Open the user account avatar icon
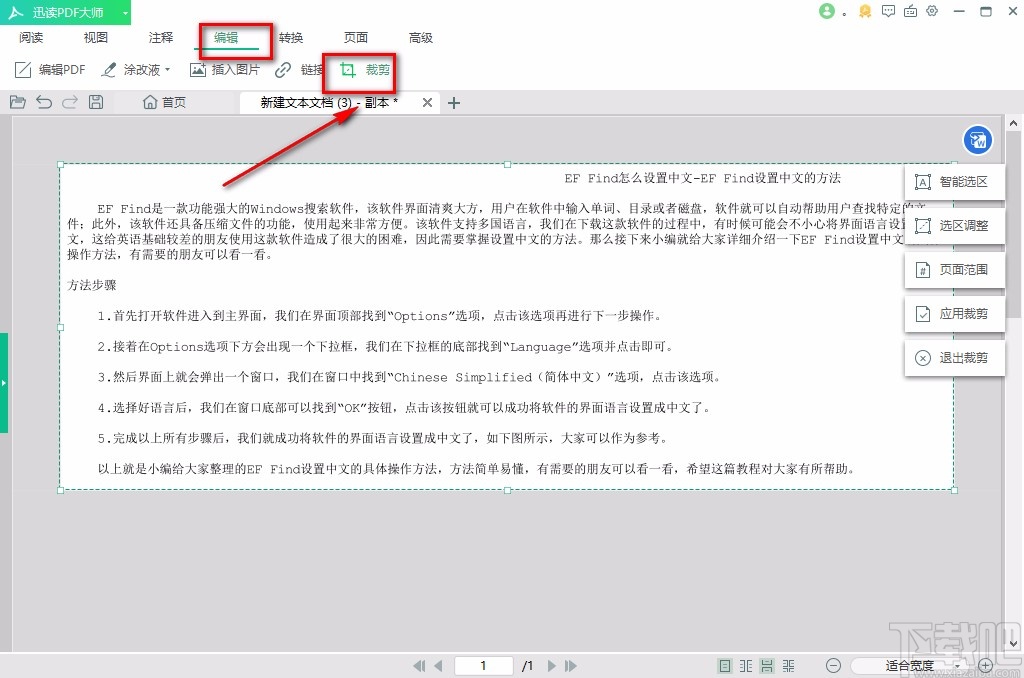 coord(827,11)
